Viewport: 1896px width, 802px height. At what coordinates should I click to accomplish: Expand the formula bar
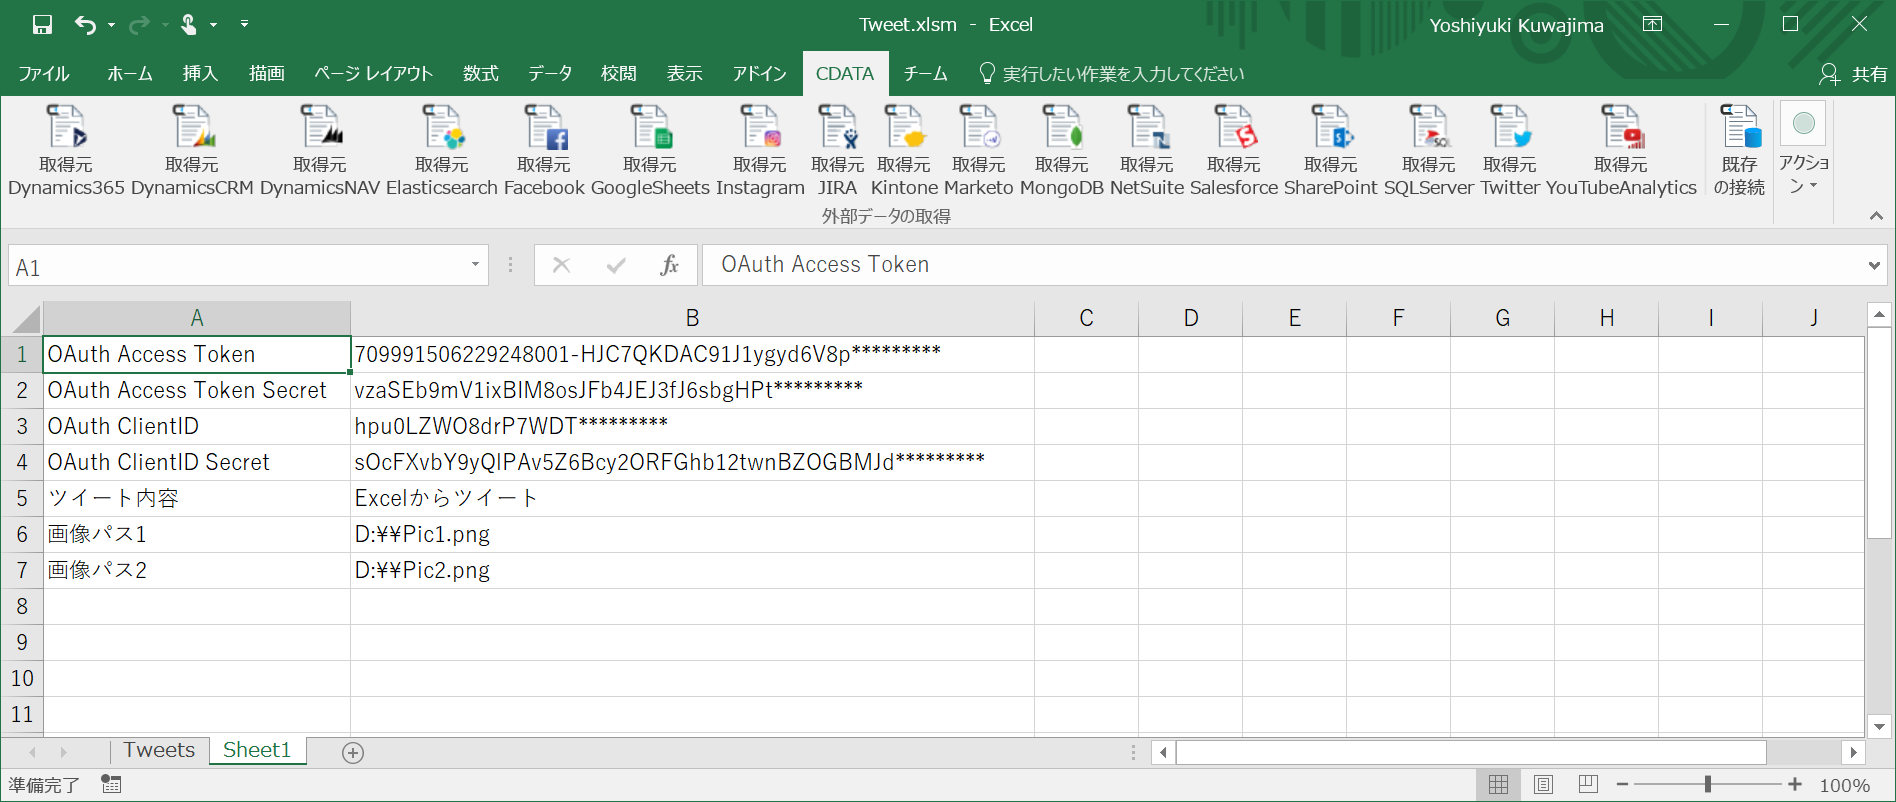click(1874, 265)
